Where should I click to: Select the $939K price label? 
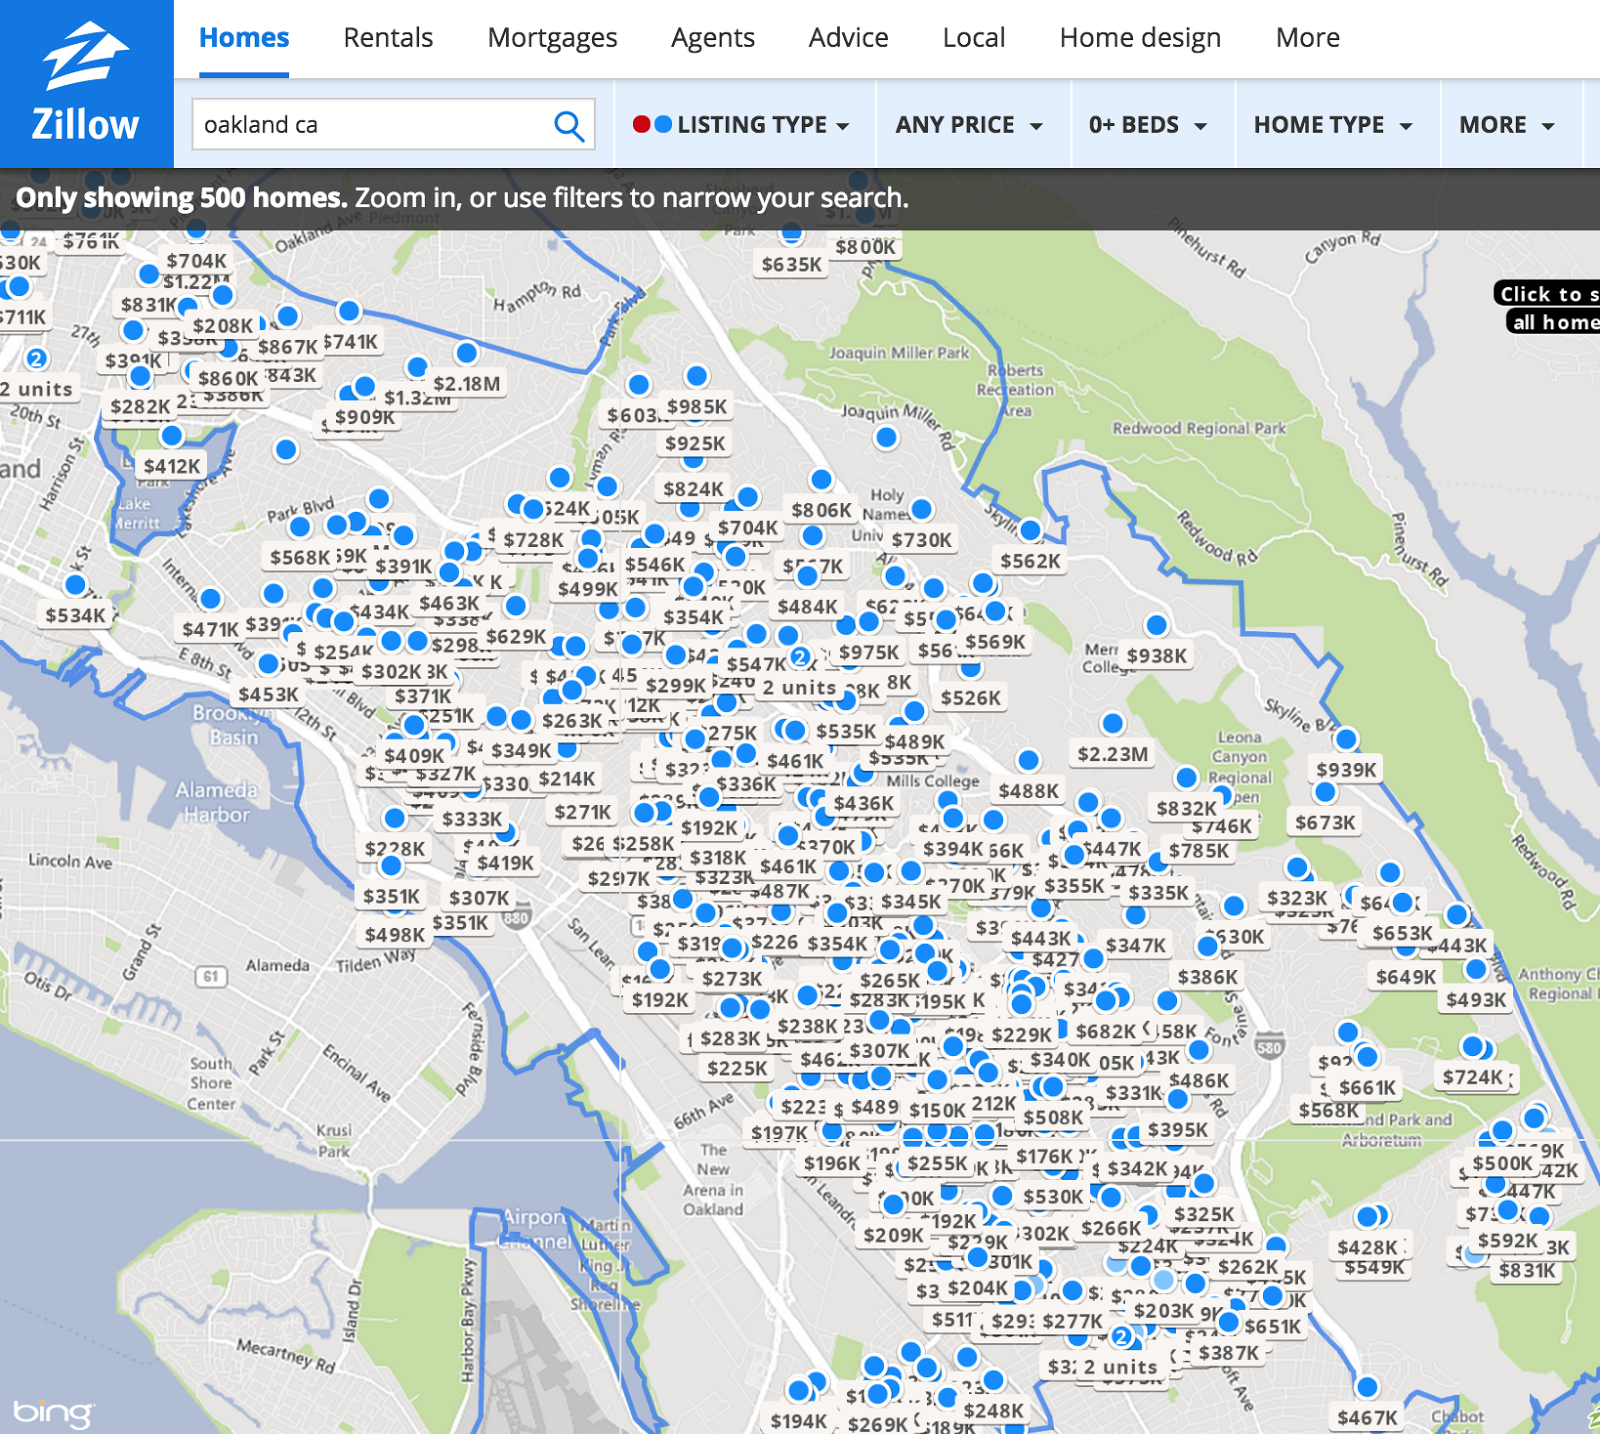click(x=1346, y=770)
